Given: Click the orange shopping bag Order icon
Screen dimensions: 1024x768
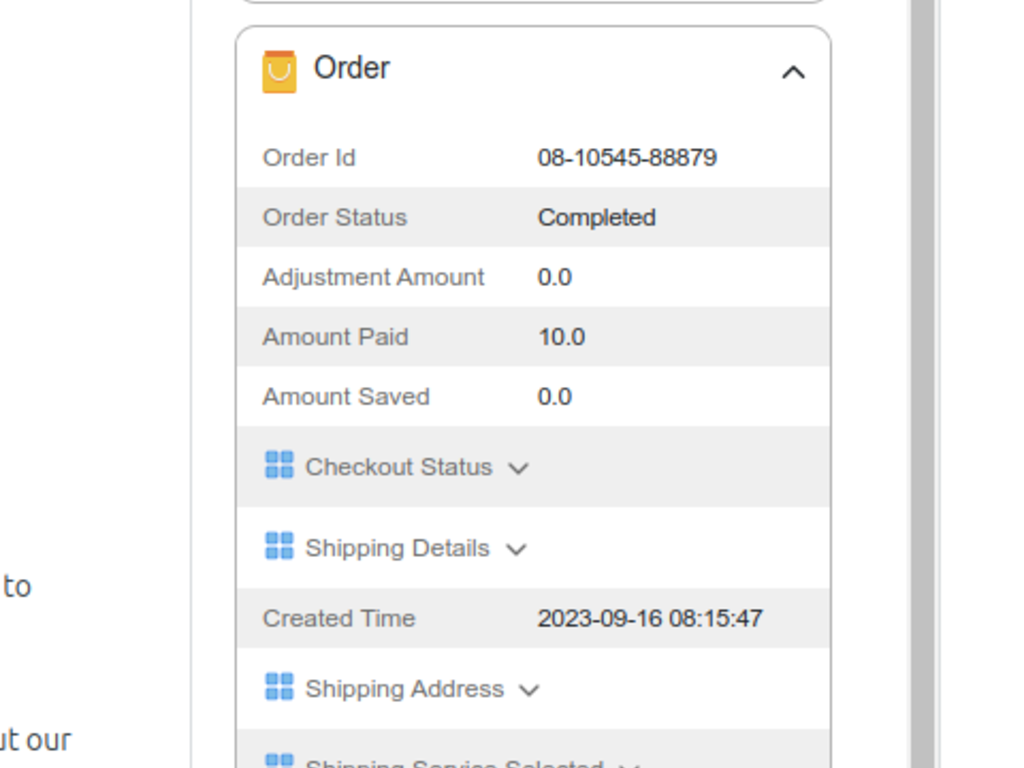Looking at the screenshot, I should point(279,71).
